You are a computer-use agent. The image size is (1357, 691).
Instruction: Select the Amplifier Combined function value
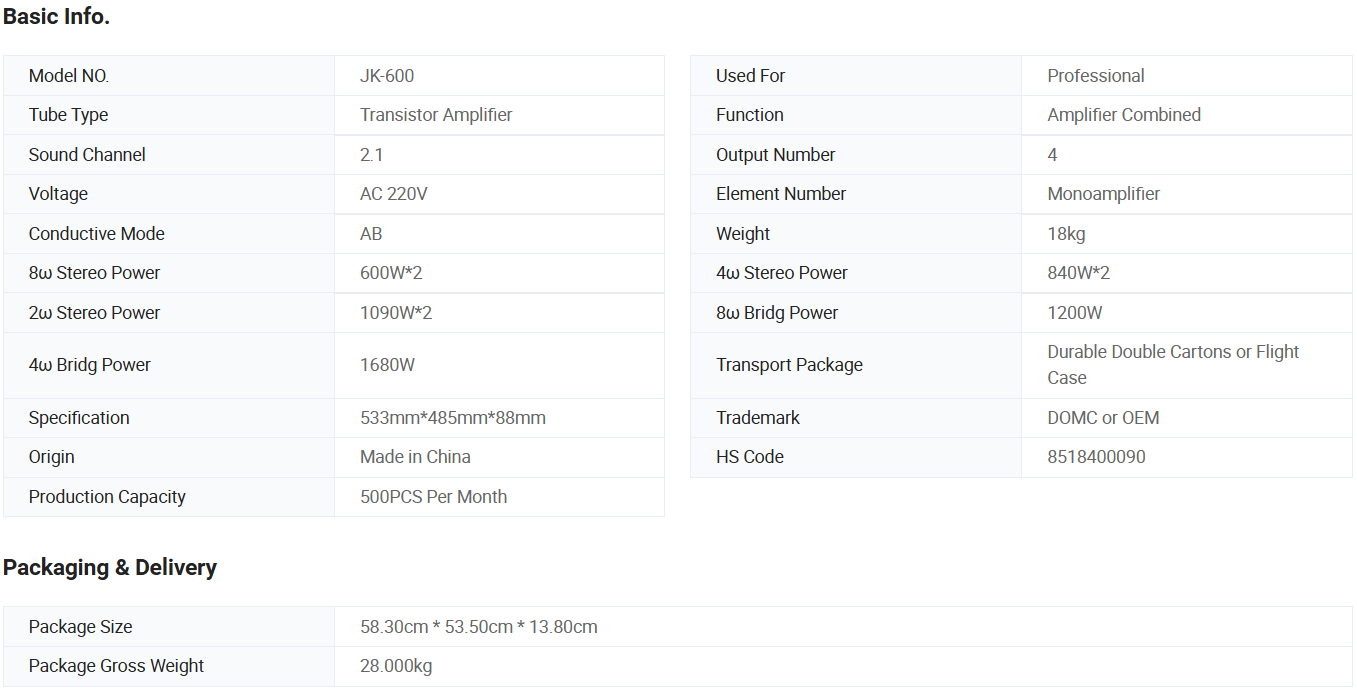[x=1124, y=115]
